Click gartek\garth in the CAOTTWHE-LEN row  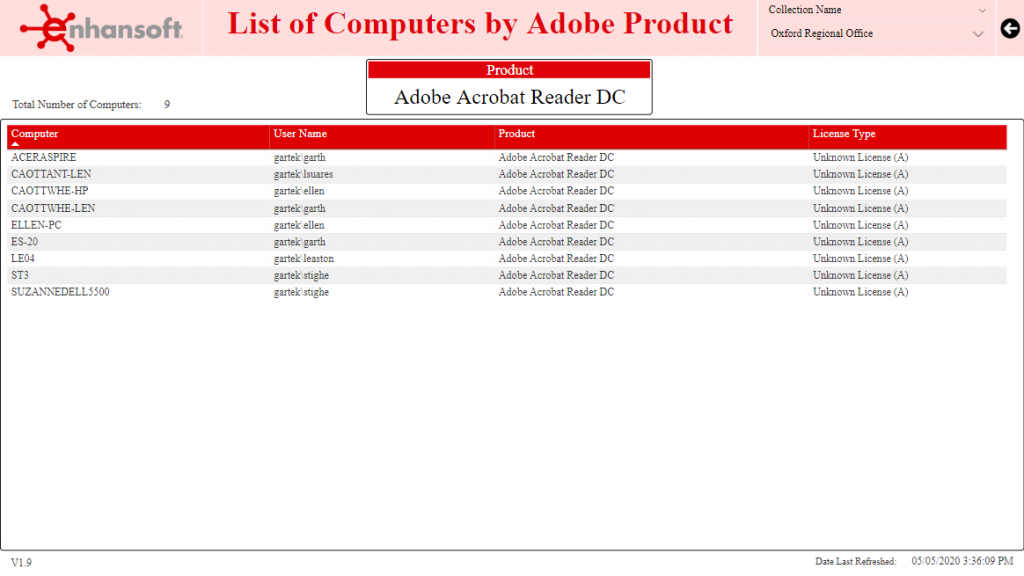click(299, 208)
